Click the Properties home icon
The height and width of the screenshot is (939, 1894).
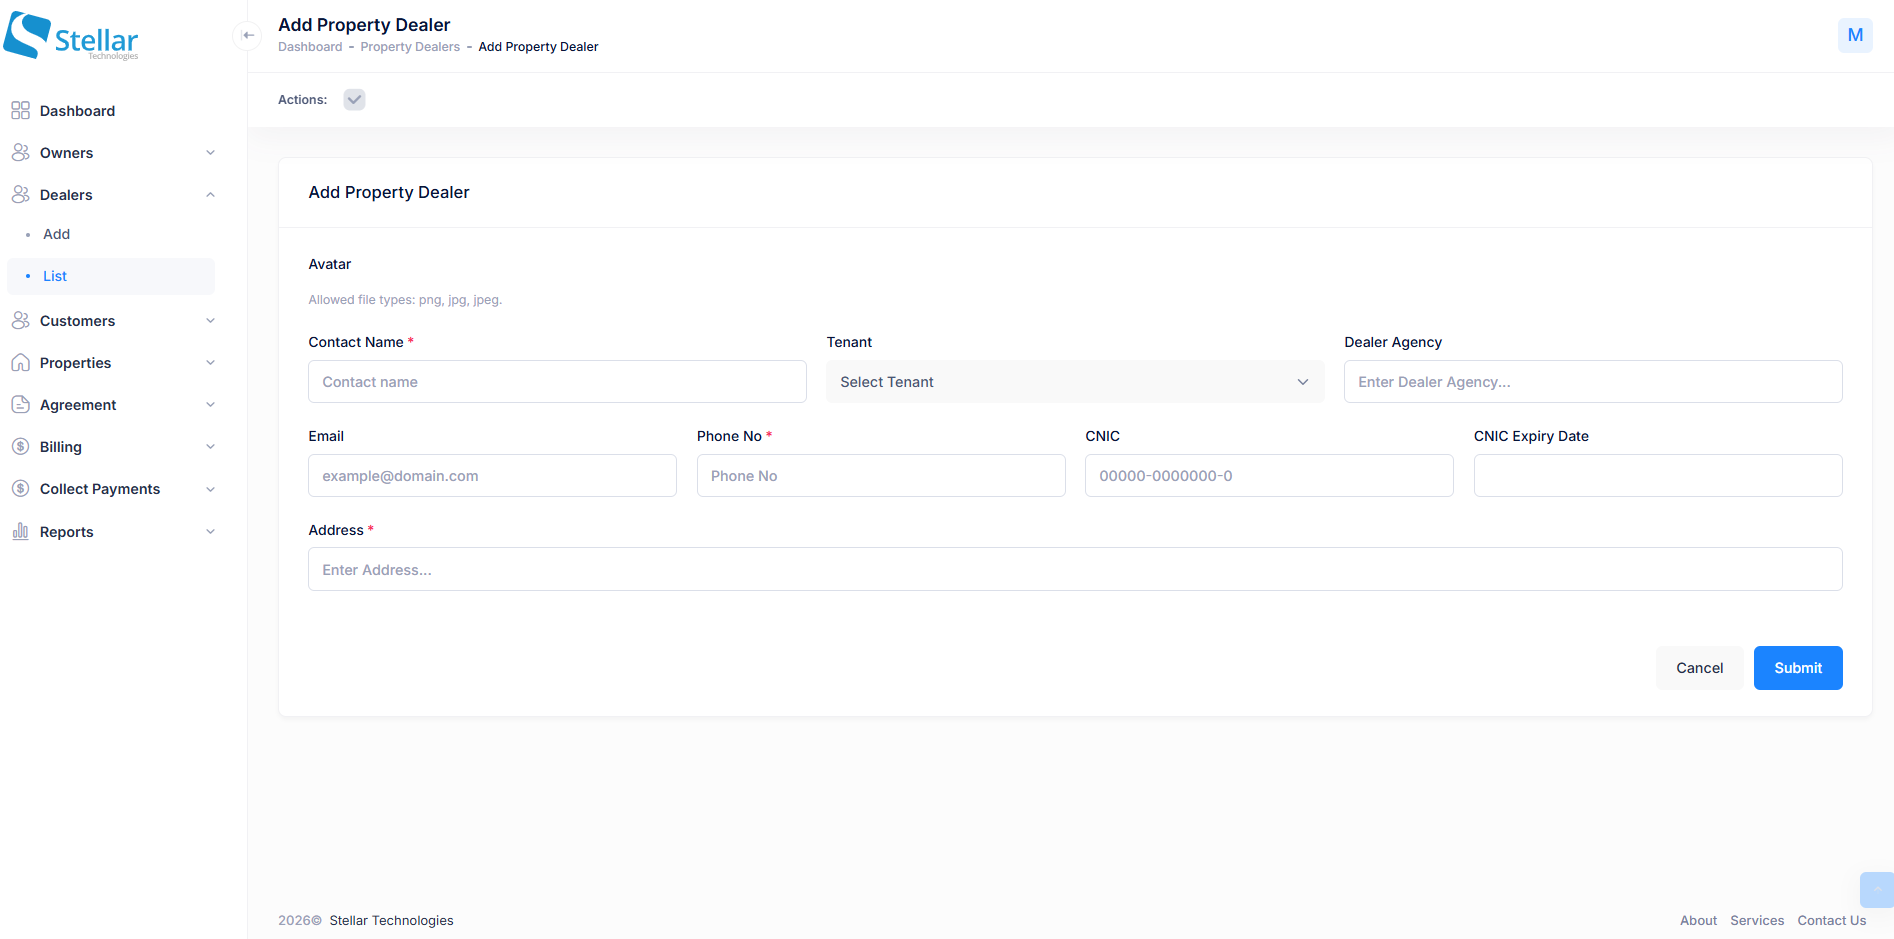point(20,363)
